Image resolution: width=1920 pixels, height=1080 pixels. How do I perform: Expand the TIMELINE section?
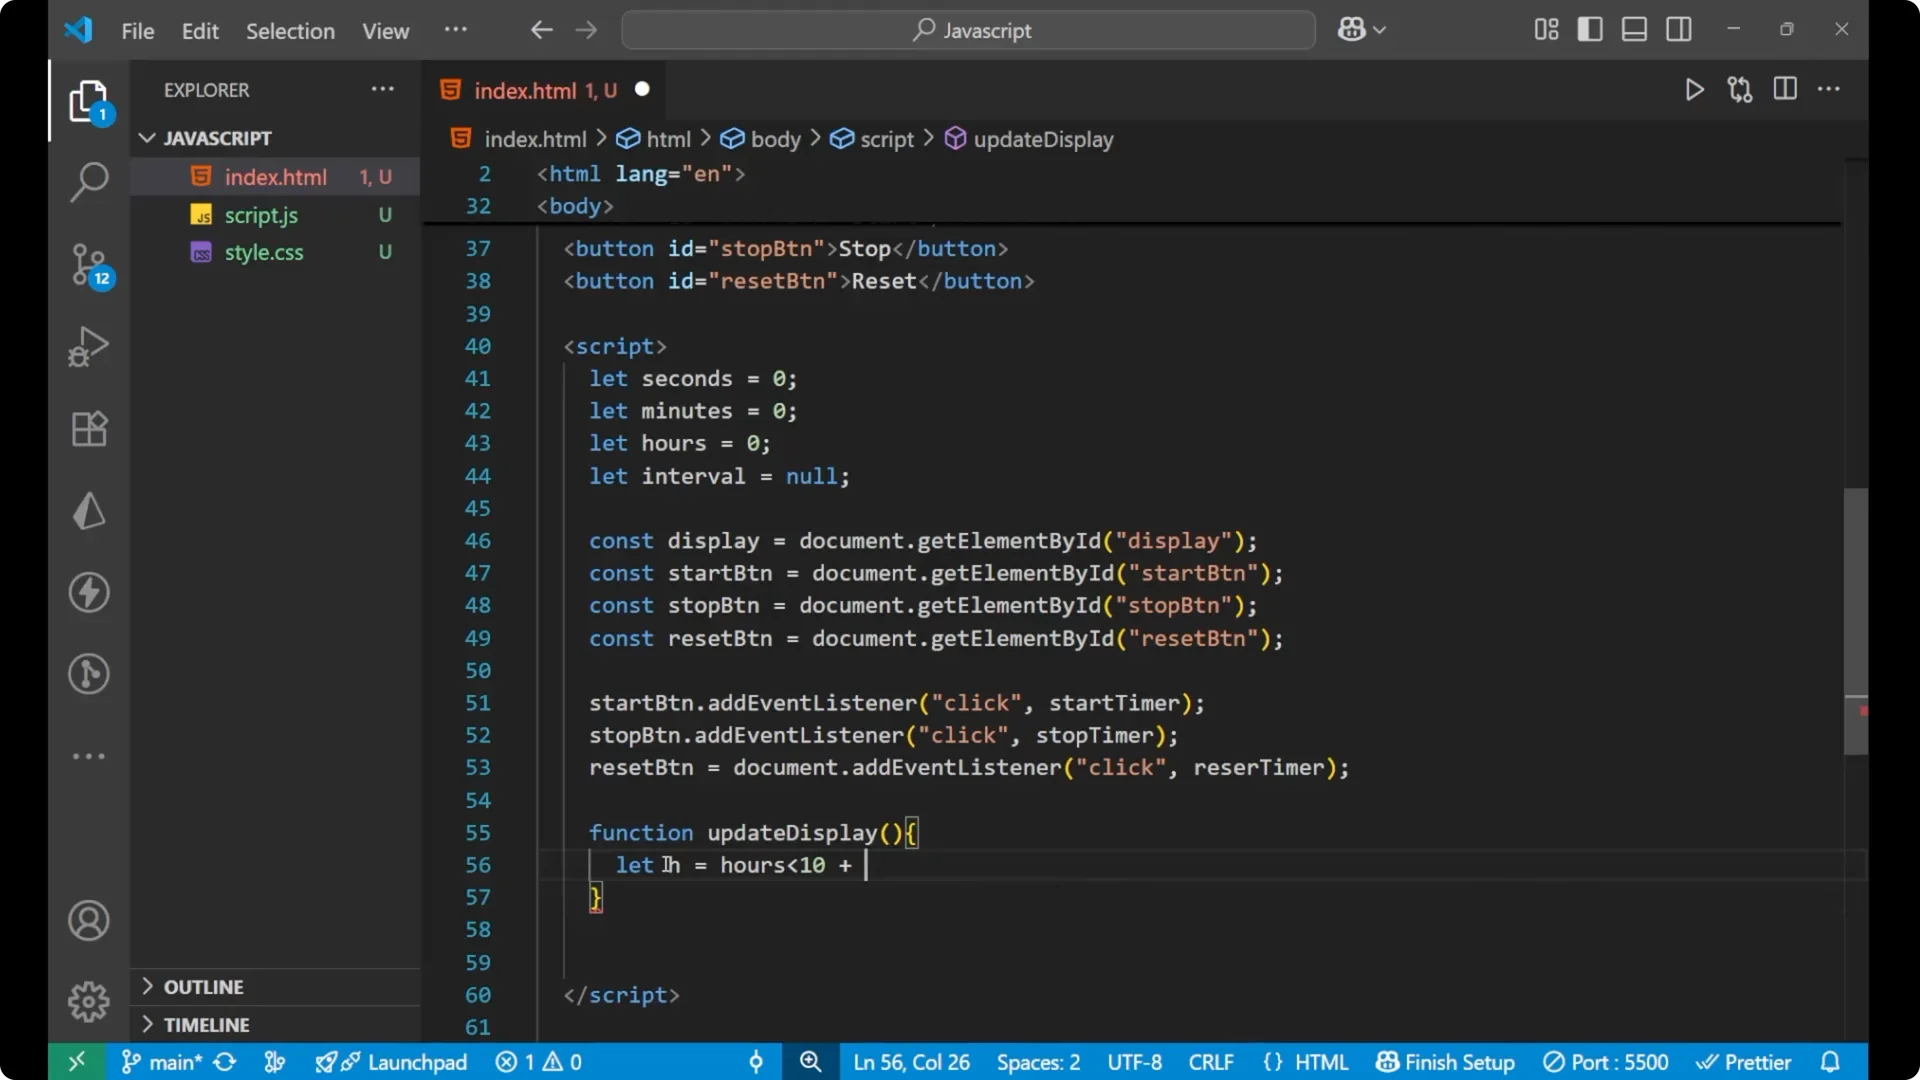pos(207,1024)
